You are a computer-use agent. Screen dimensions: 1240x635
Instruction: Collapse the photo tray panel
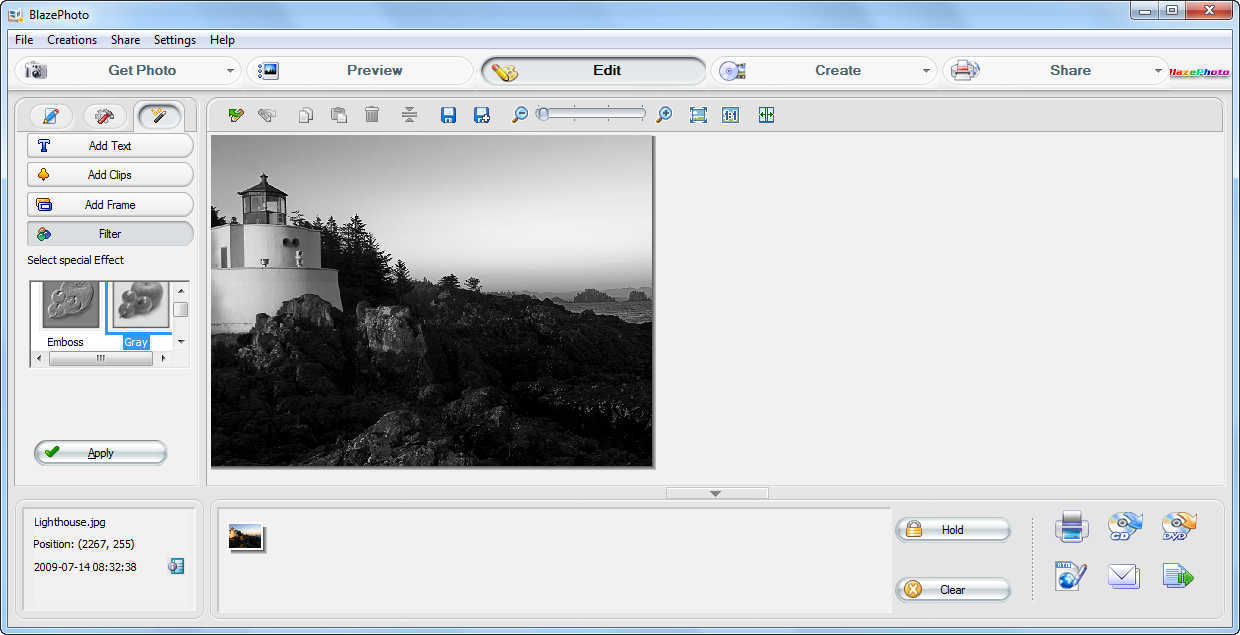[715, 492]
